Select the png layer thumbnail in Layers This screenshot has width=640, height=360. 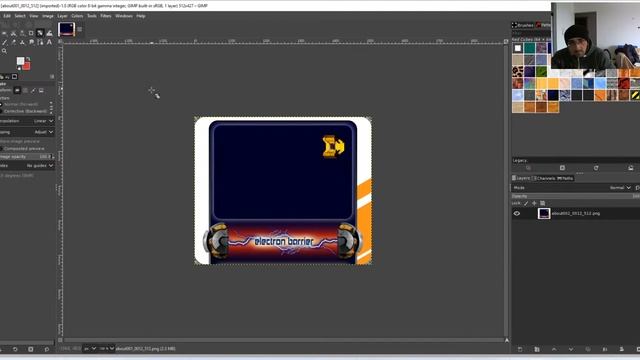pyautogui.click(x=544, y=213)
